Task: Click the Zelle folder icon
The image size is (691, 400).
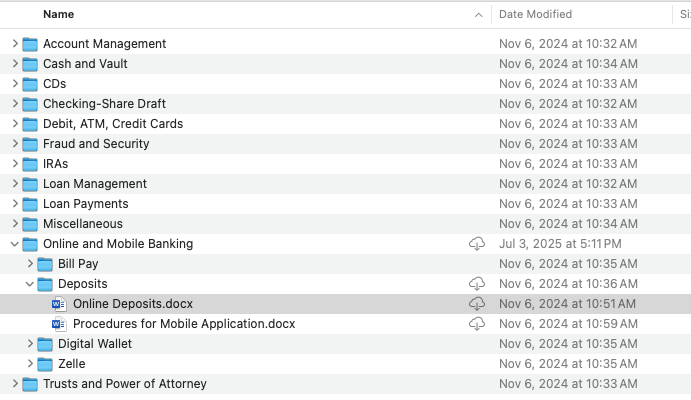Action: [45, 364]
